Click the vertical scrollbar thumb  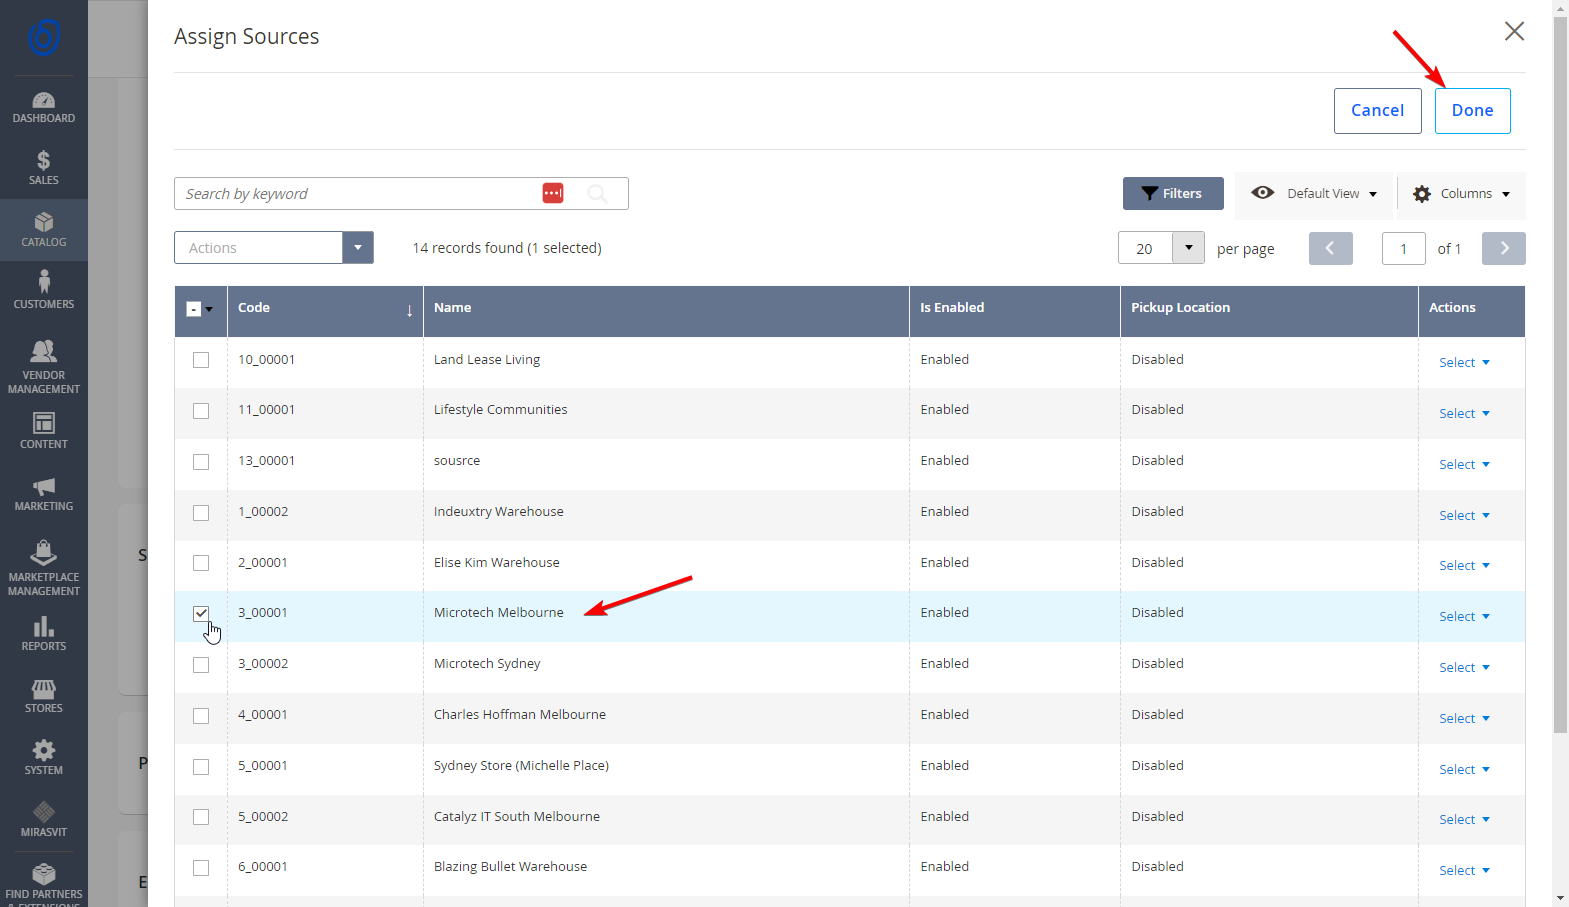(x=1560, y=374)
